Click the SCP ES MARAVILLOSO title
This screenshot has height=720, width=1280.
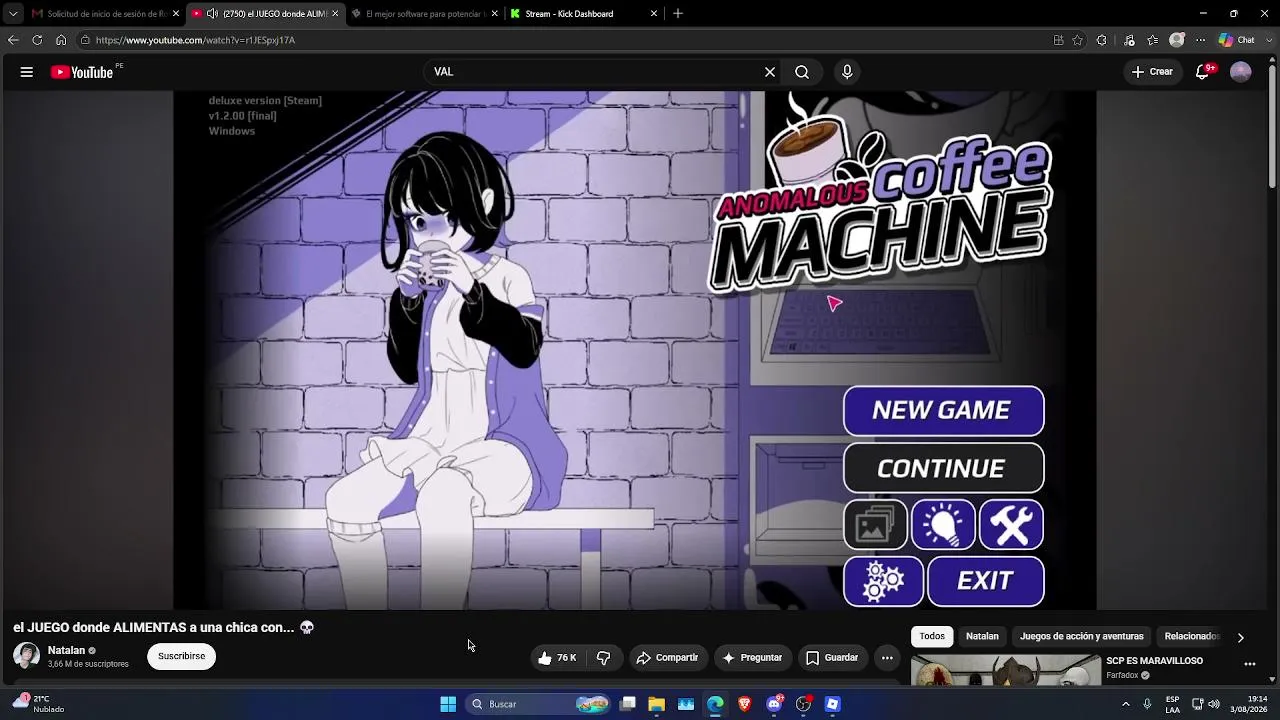pyautogui.click(x=1154, y=661)
